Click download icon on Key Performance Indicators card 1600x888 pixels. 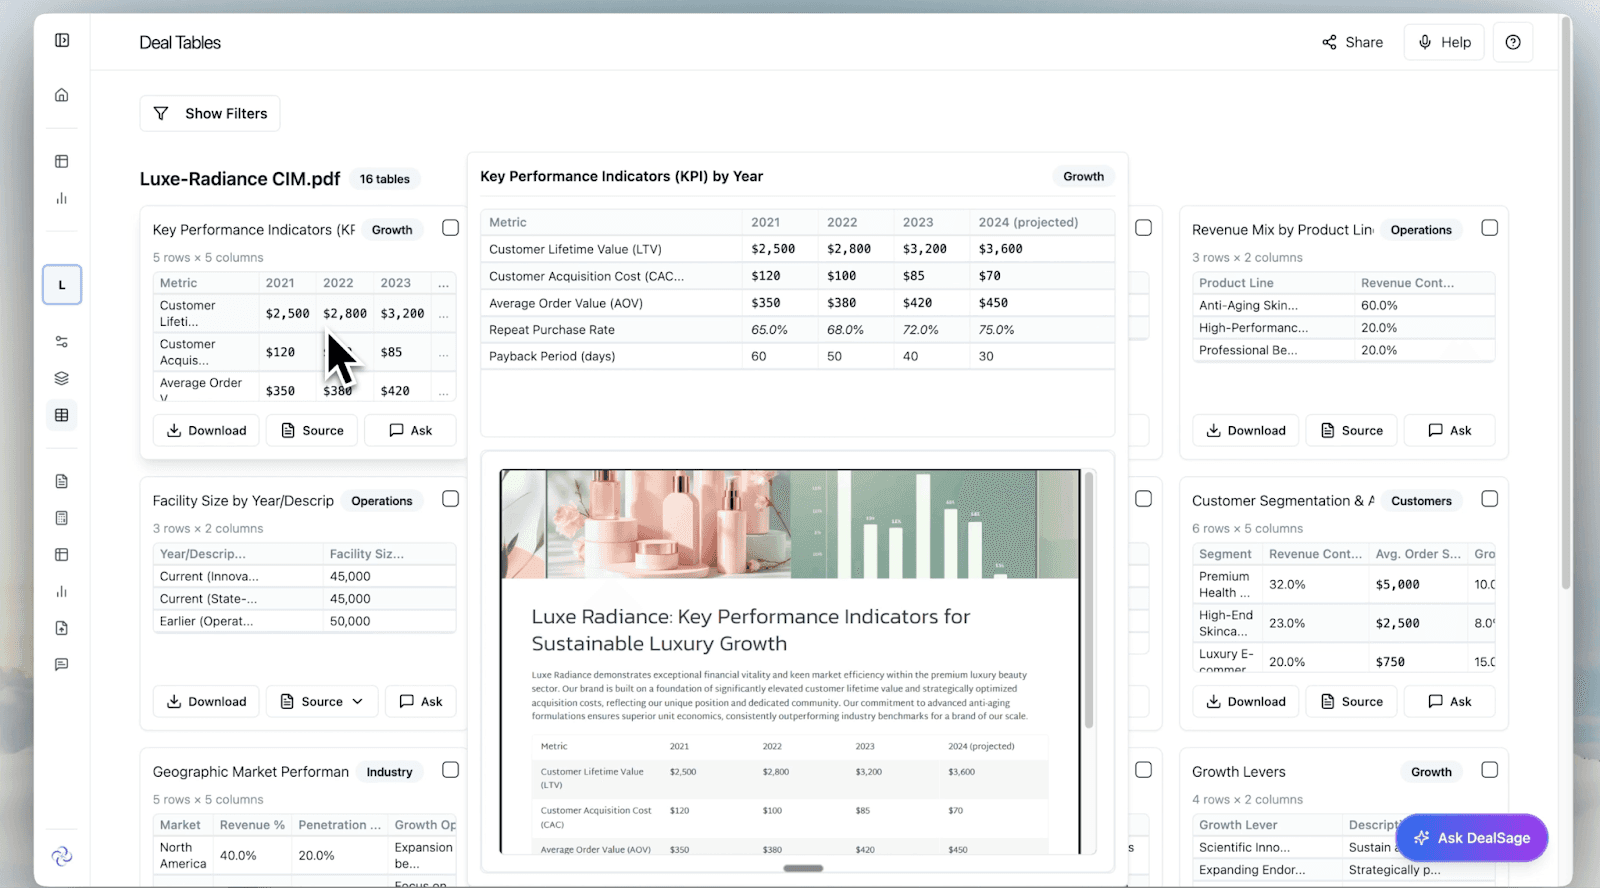(174, 430)
